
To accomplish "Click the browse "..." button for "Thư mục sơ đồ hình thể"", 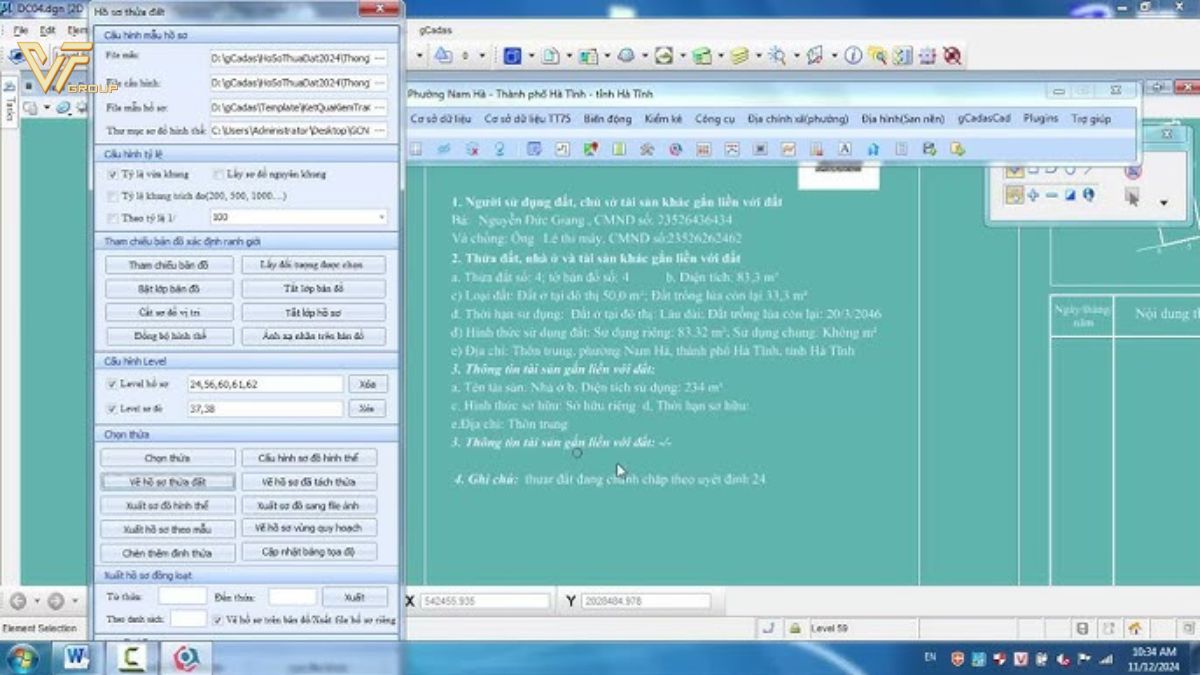I will [381, 130].
